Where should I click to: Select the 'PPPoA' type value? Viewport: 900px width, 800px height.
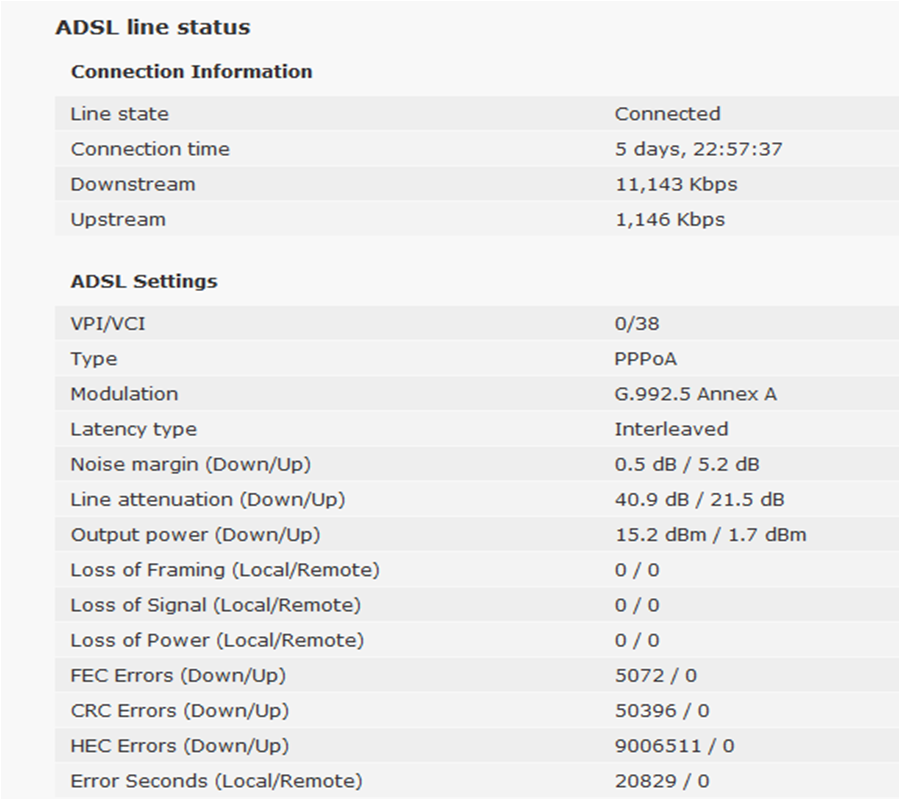[x=645, y=359]
